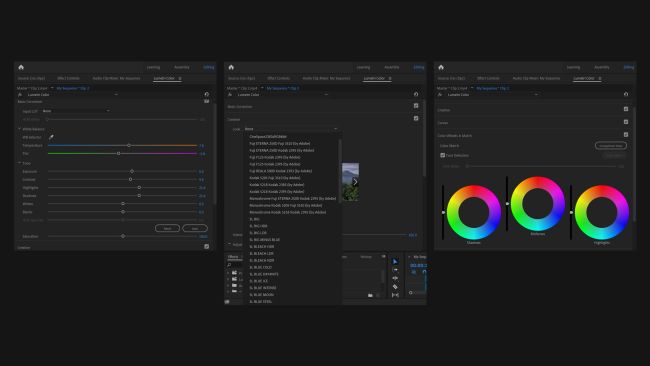
Task: Click the Home icon in the middle panel
Action: 231,67
